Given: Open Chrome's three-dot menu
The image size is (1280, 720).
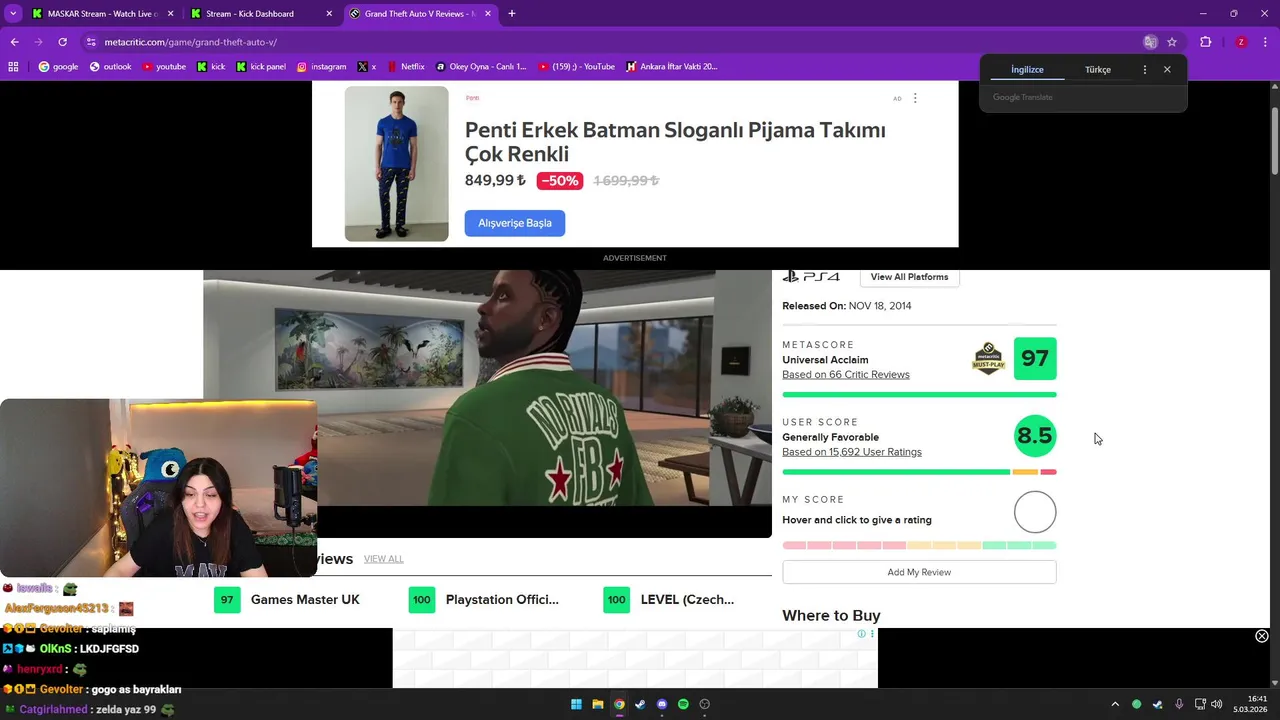Looking at the screenshot, I should [1265, 42].
